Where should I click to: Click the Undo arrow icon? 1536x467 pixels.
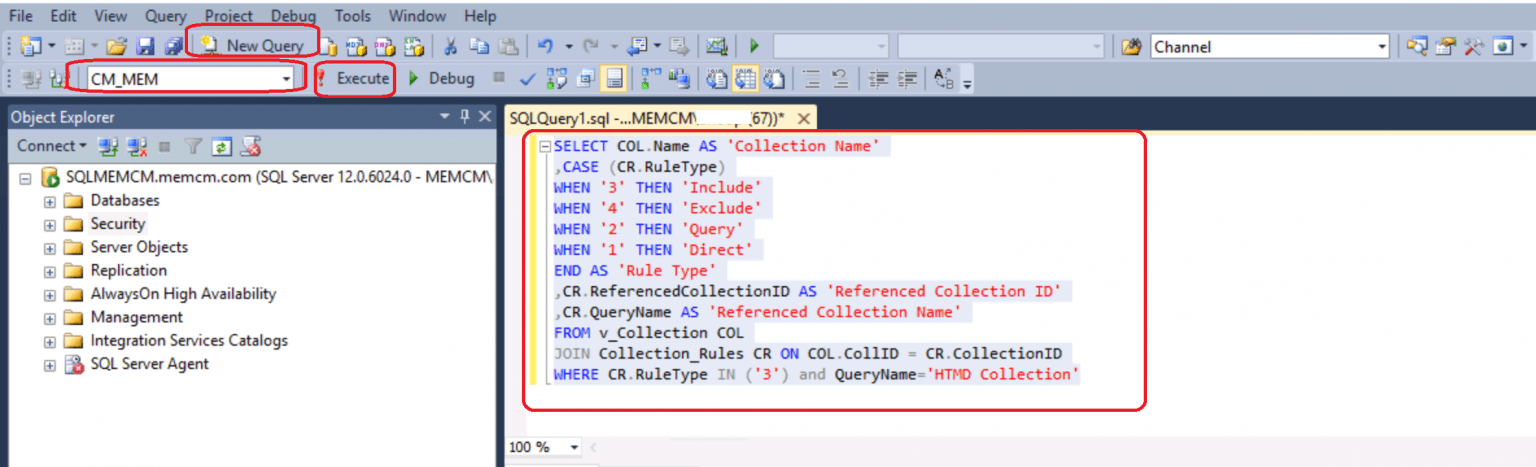click(545, 46)
